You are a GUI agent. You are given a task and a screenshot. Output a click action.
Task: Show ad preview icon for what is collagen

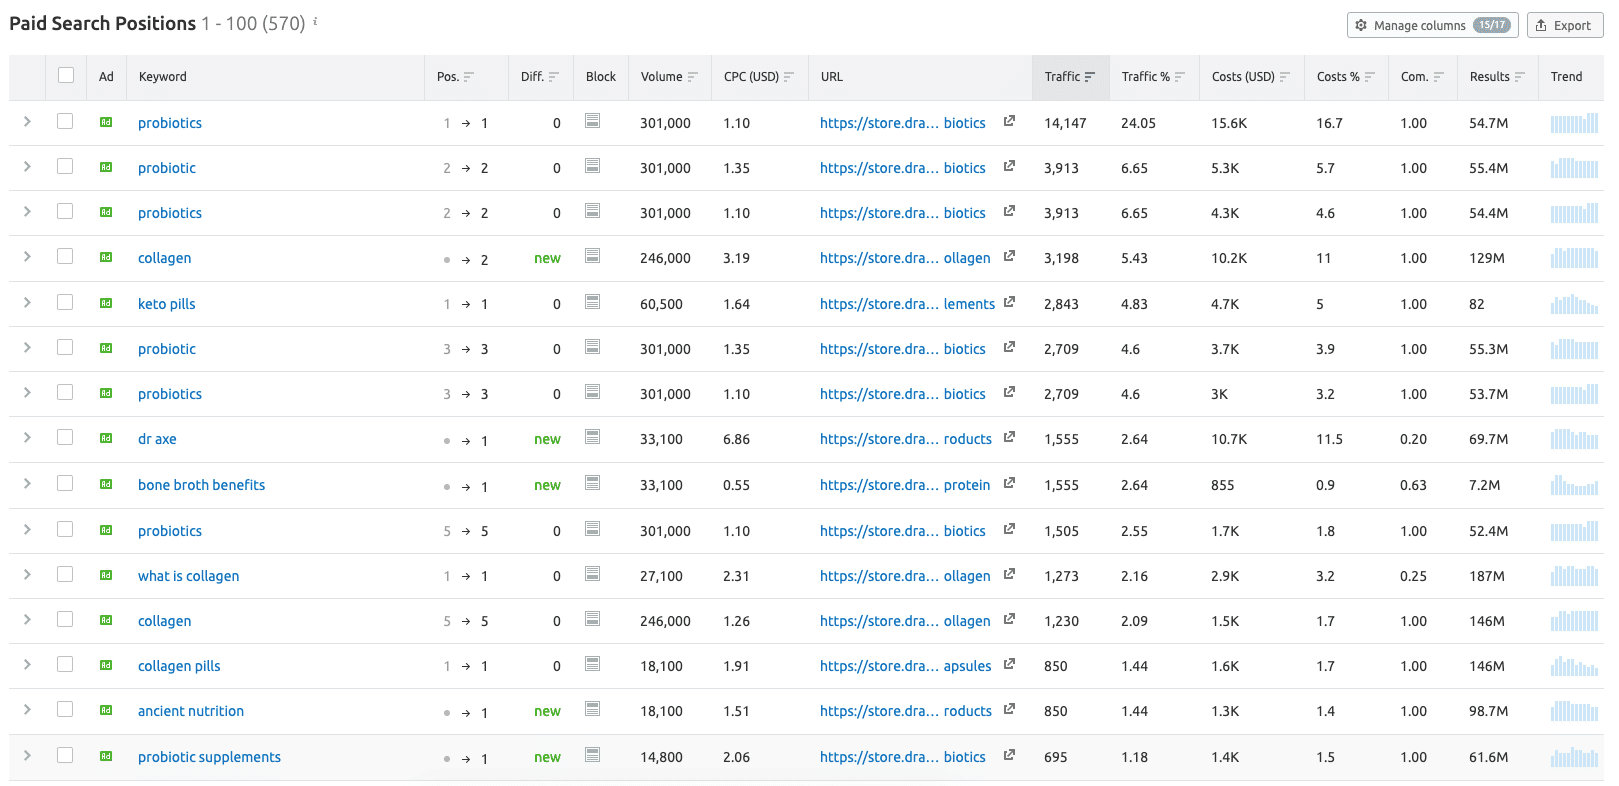tap(106, 575)
